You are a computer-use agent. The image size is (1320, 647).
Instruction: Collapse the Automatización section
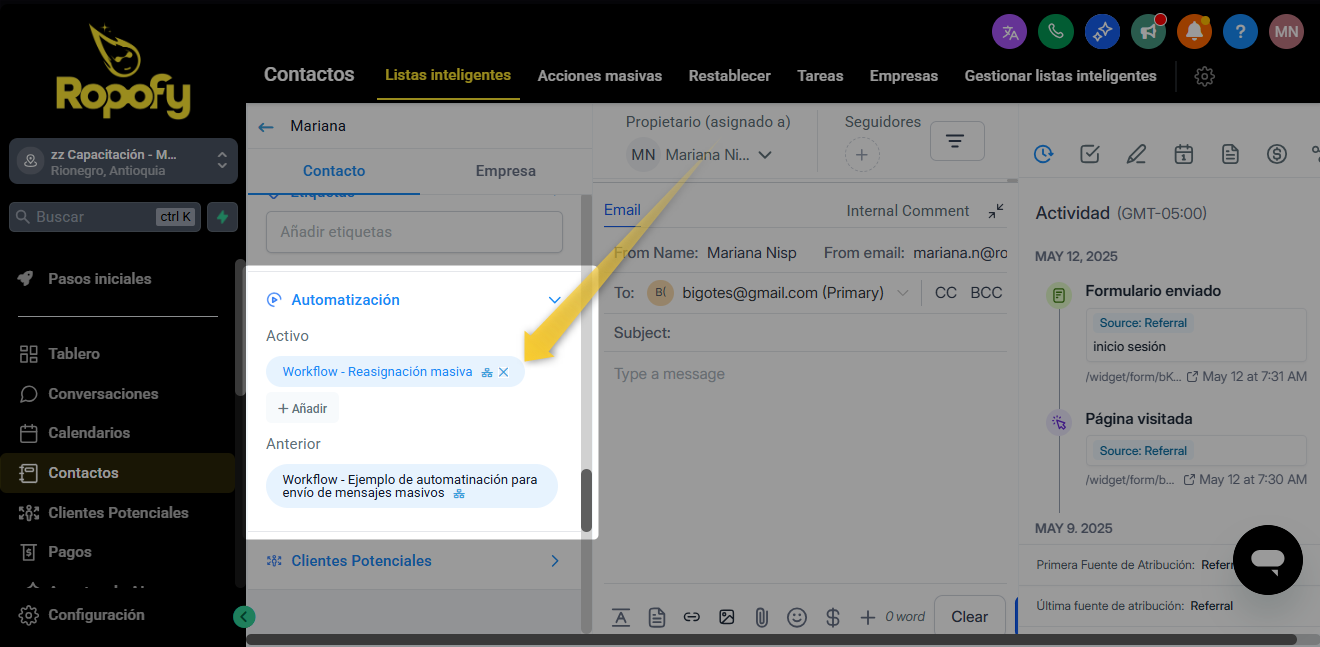click(x=554, y=300)
